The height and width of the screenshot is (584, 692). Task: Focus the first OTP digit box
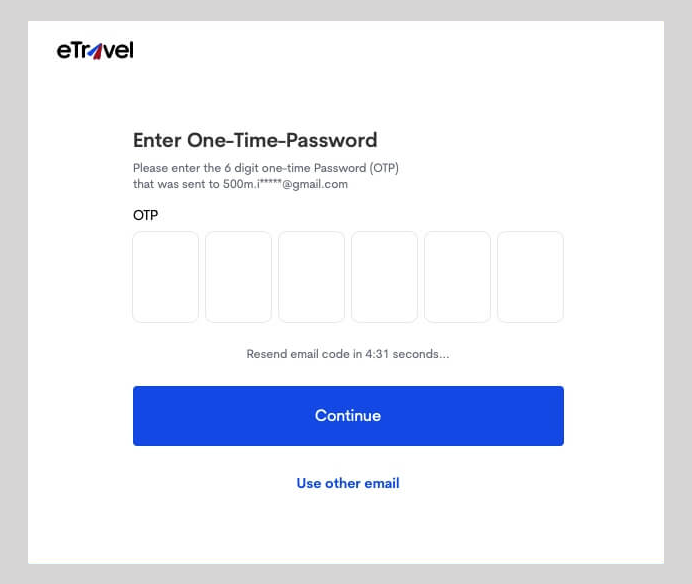pyautogui.click(x=165, y=277)
